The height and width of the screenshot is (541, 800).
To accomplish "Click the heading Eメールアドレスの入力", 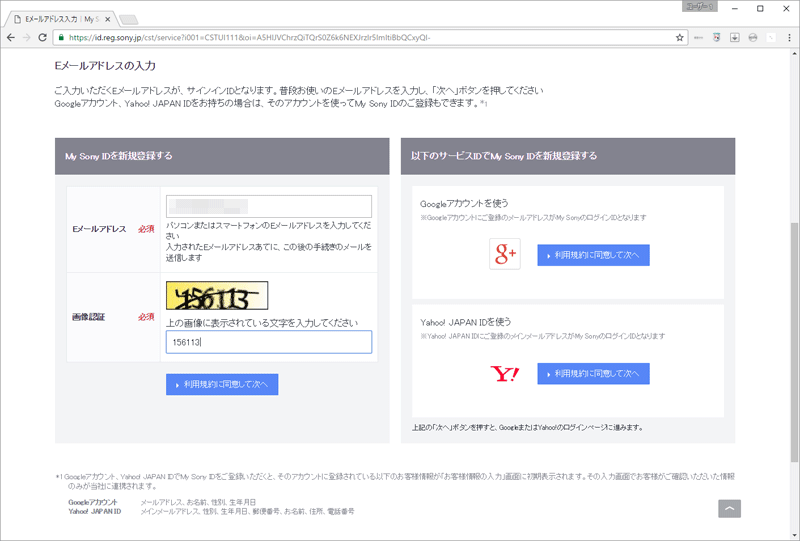I will (105, 66).
